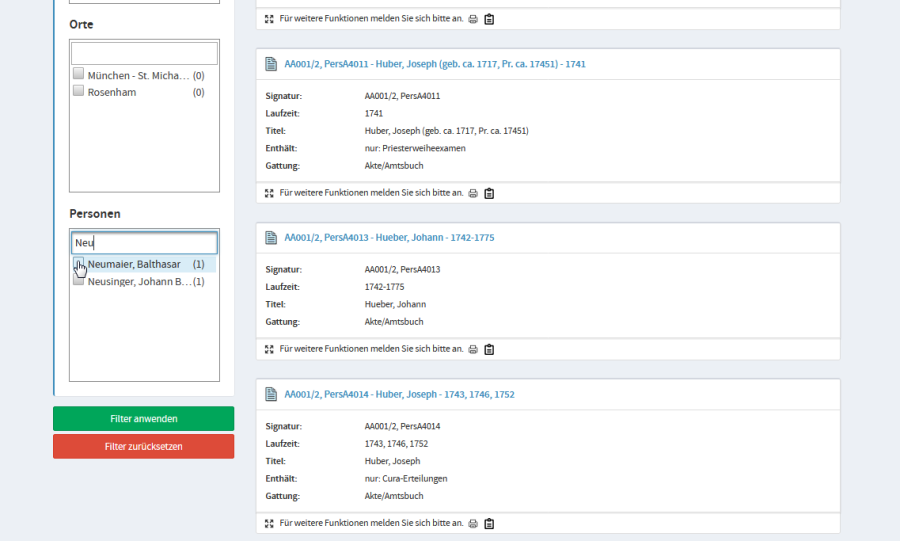Open the Hueber, Johann 1742-1775 record link
900x541 pixels.
[389, 238]
